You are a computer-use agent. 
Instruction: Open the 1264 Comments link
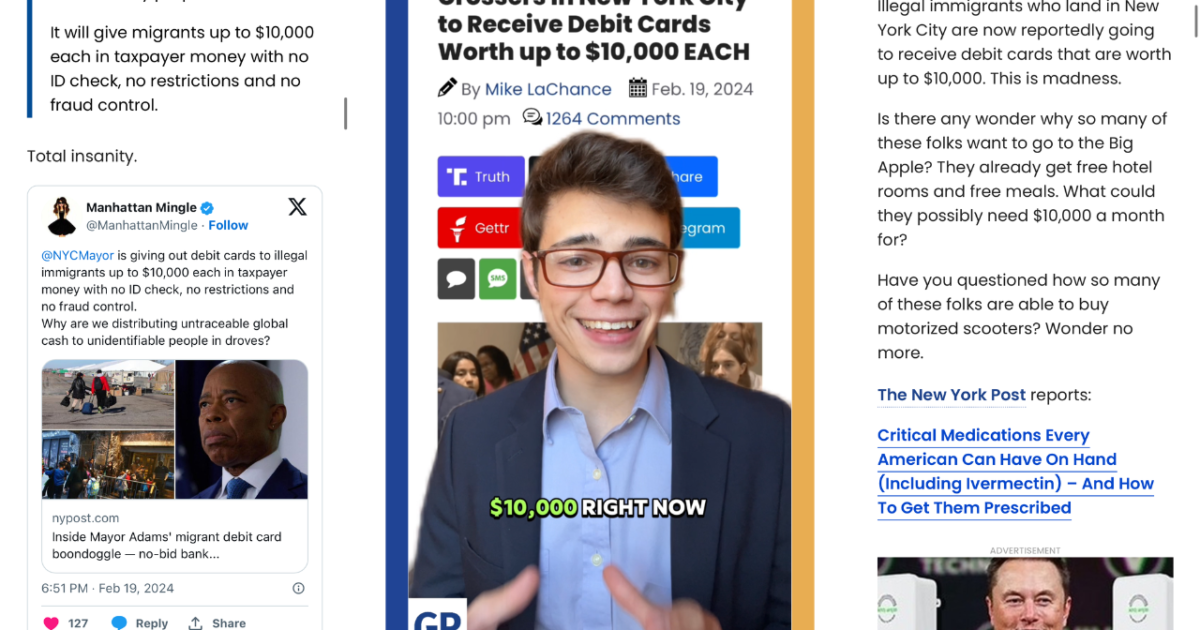613,118
